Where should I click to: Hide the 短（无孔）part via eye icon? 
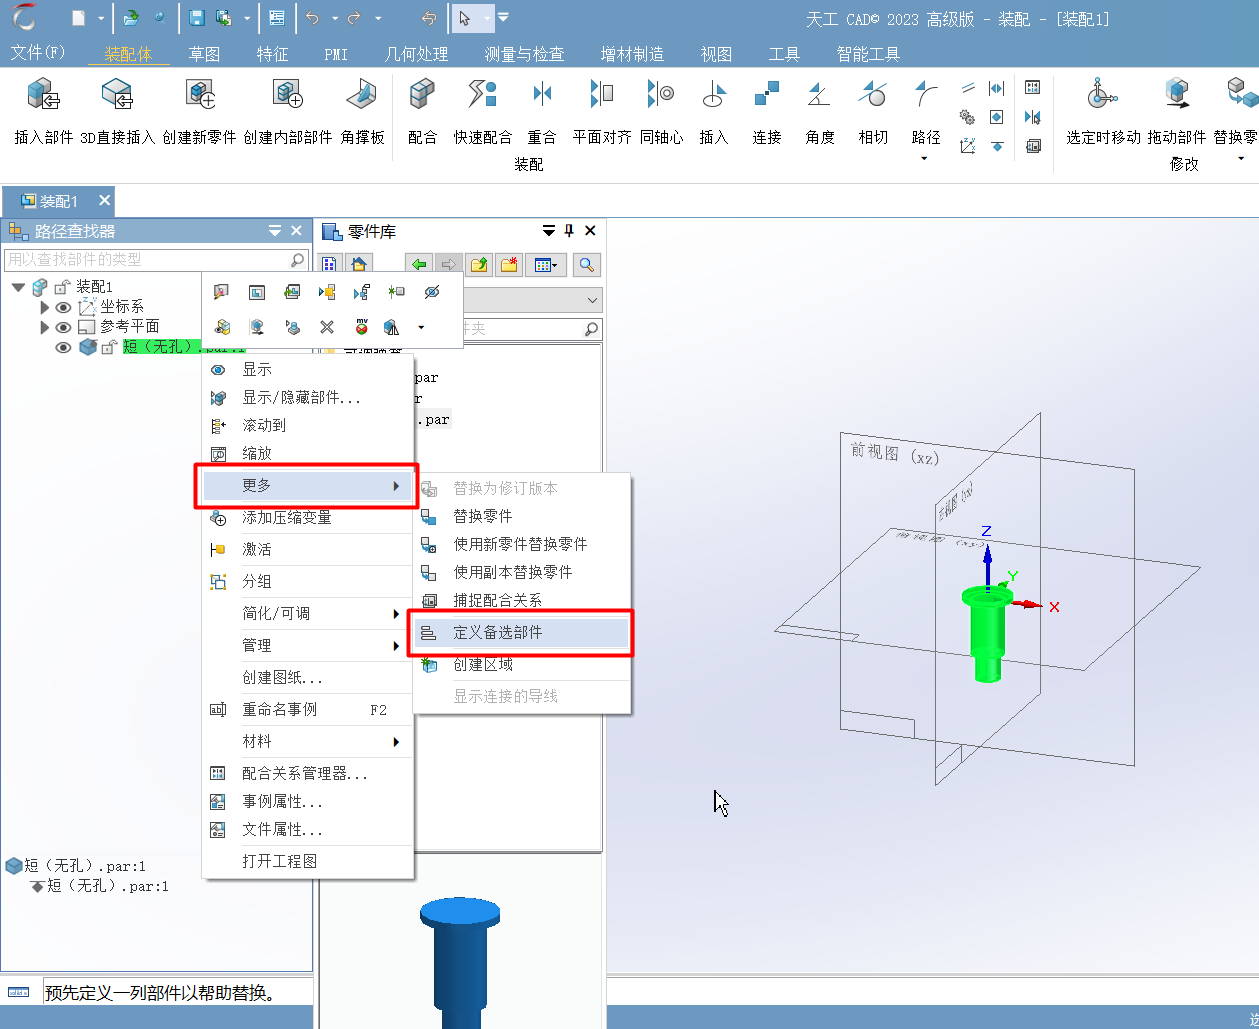pos(63,347)
